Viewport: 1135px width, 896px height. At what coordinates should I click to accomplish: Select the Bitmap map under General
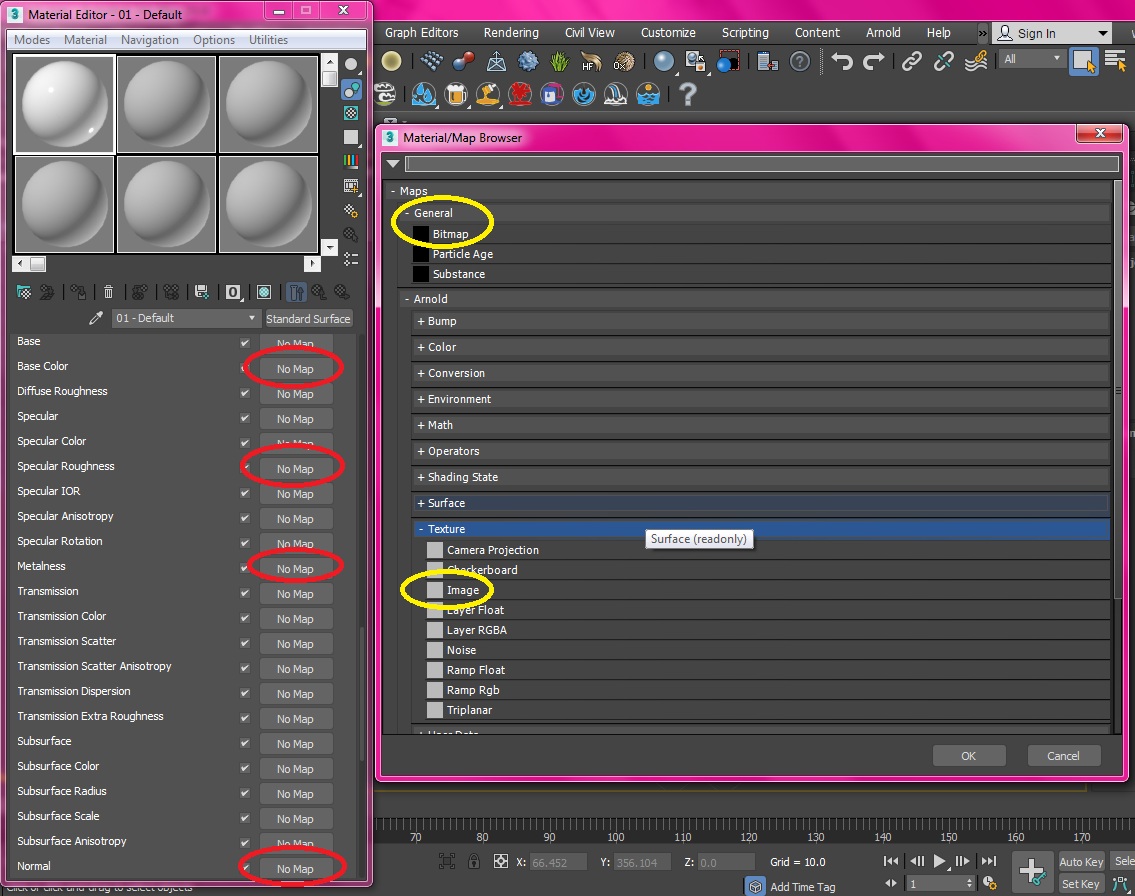(x=450, y=234)
